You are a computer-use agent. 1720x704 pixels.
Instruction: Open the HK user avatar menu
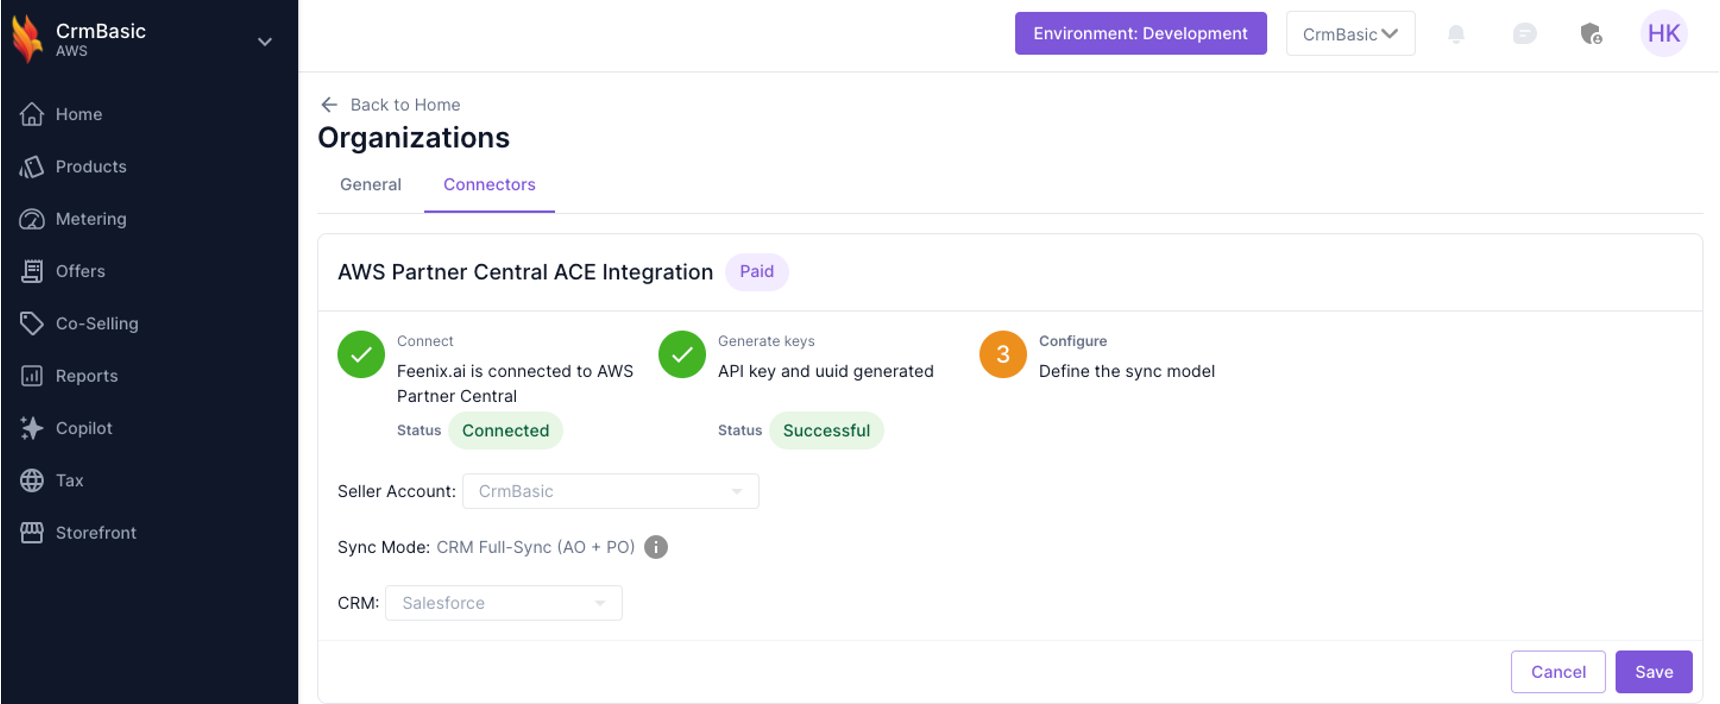(1663, 34)
